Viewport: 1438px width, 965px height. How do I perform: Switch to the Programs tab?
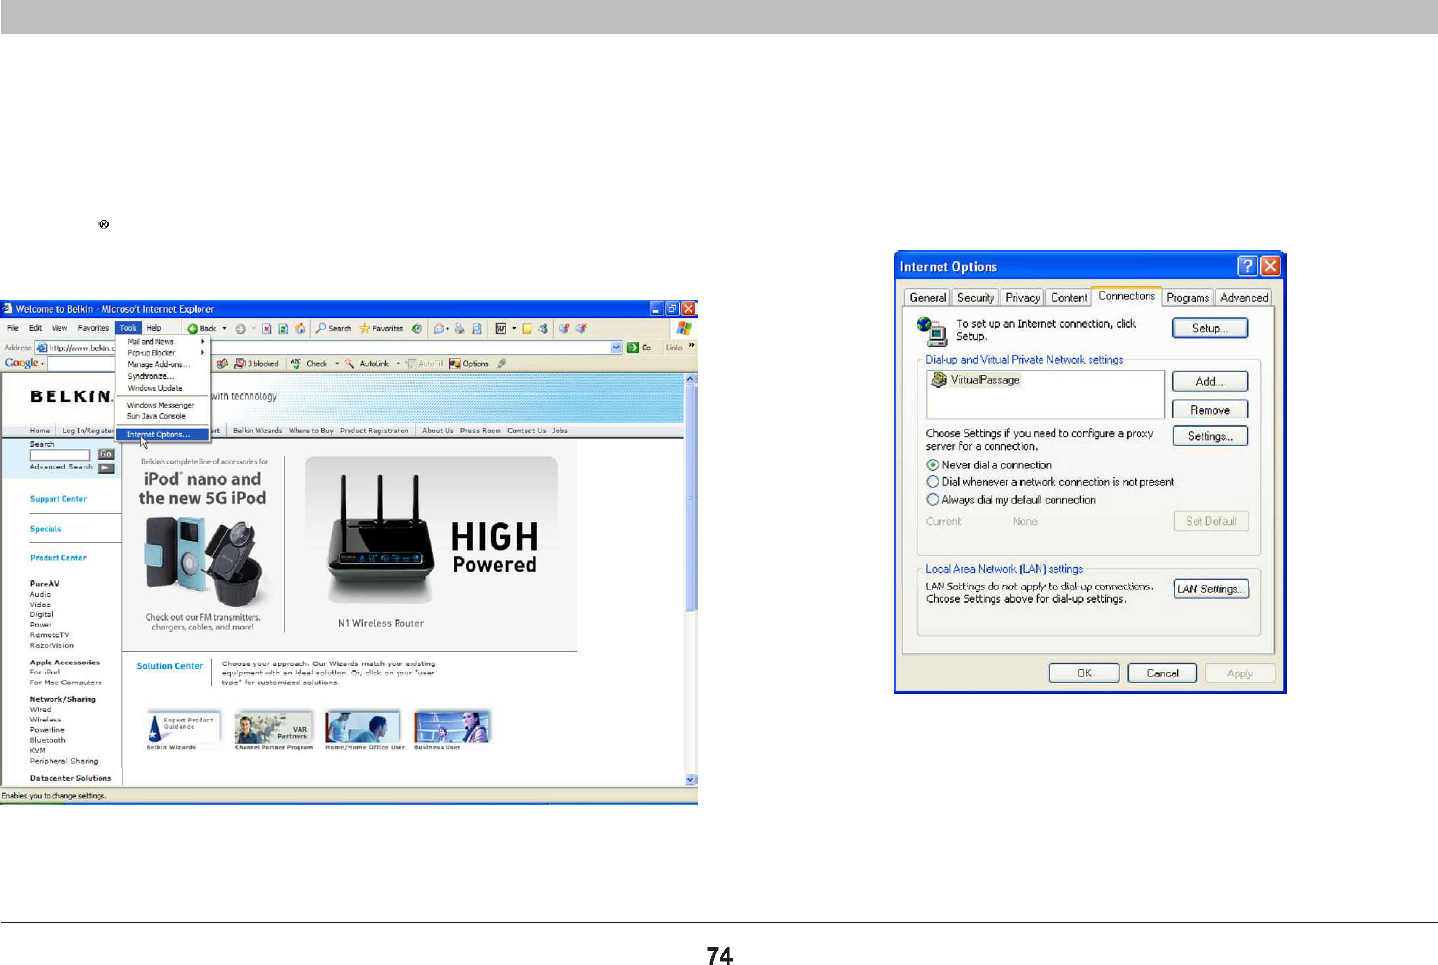pyautogui.click(x=1187, y=298)
